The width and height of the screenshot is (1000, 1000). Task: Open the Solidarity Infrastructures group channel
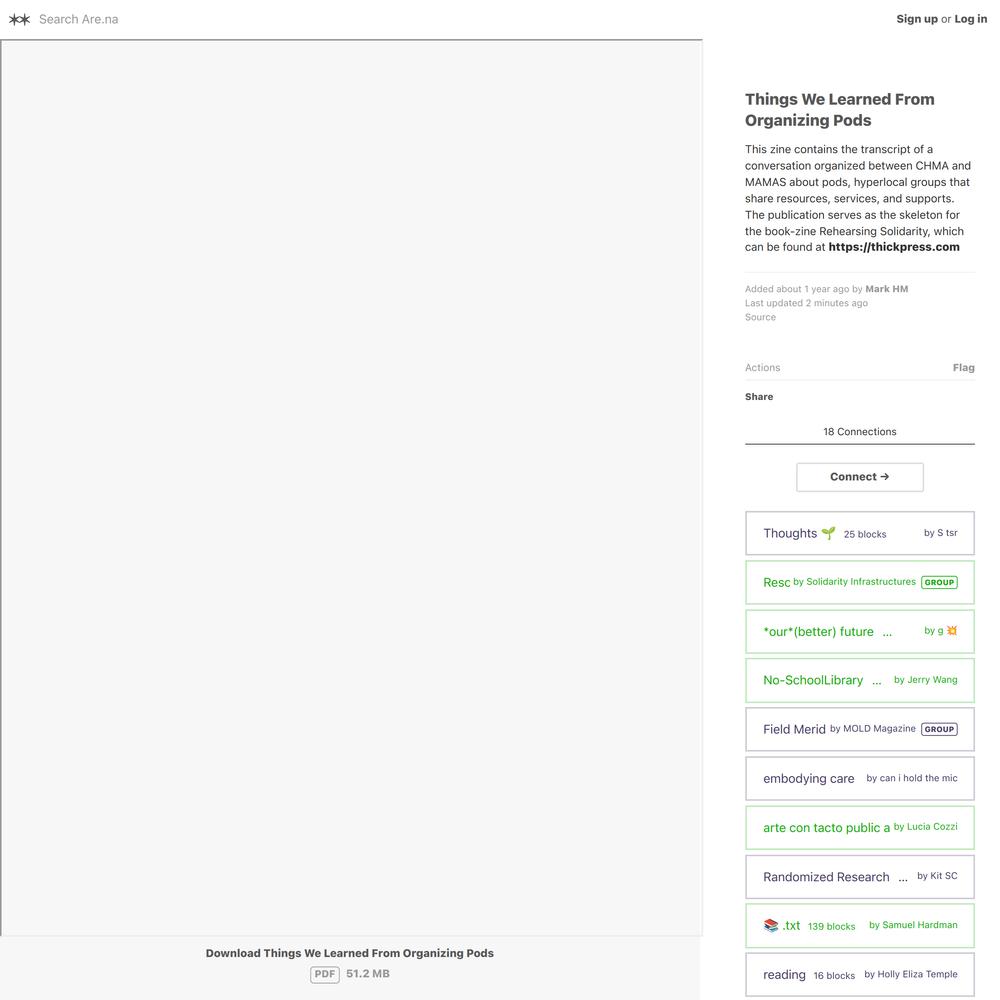point(860,582)
